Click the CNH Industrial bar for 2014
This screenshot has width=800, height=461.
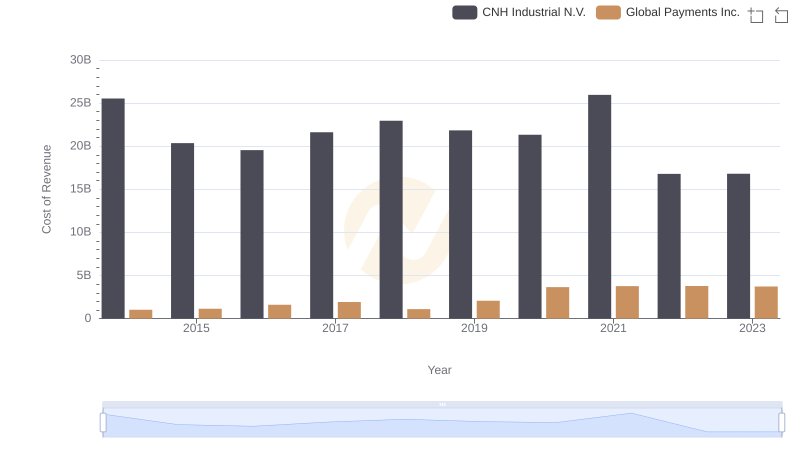(113, 209)
